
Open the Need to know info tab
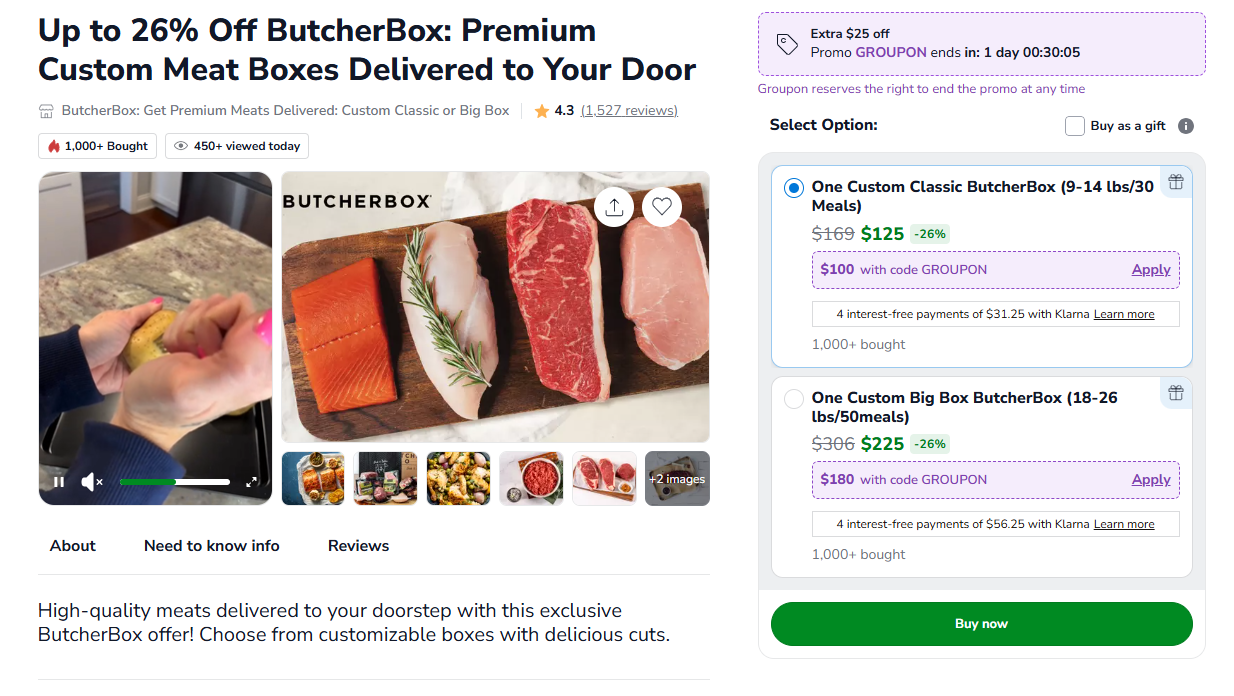click(211, 546)
